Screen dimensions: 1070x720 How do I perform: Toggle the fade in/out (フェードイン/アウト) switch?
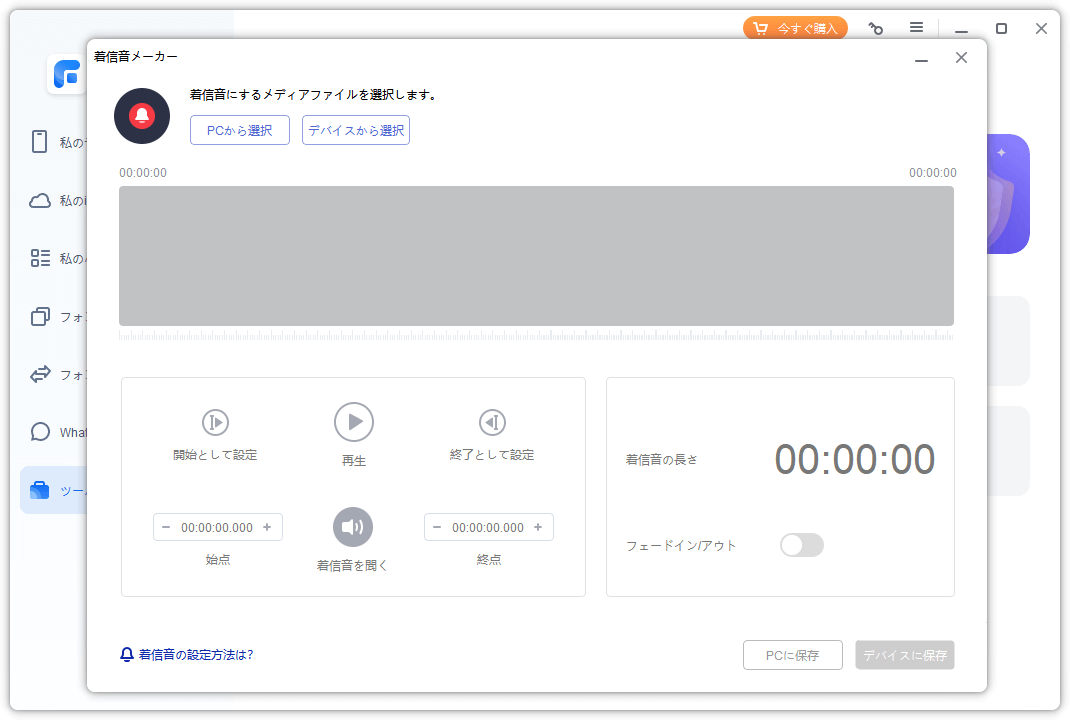click(801, 545)
